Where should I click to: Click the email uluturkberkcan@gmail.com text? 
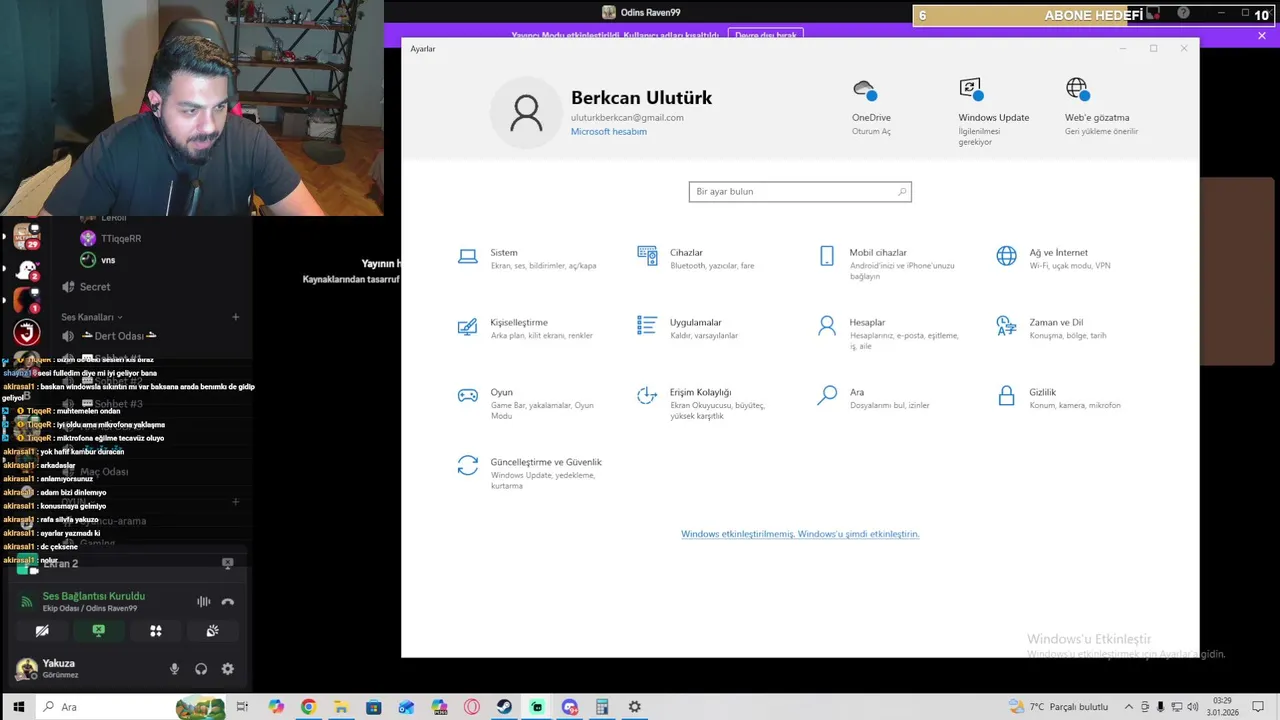click(x=627, y=117)
